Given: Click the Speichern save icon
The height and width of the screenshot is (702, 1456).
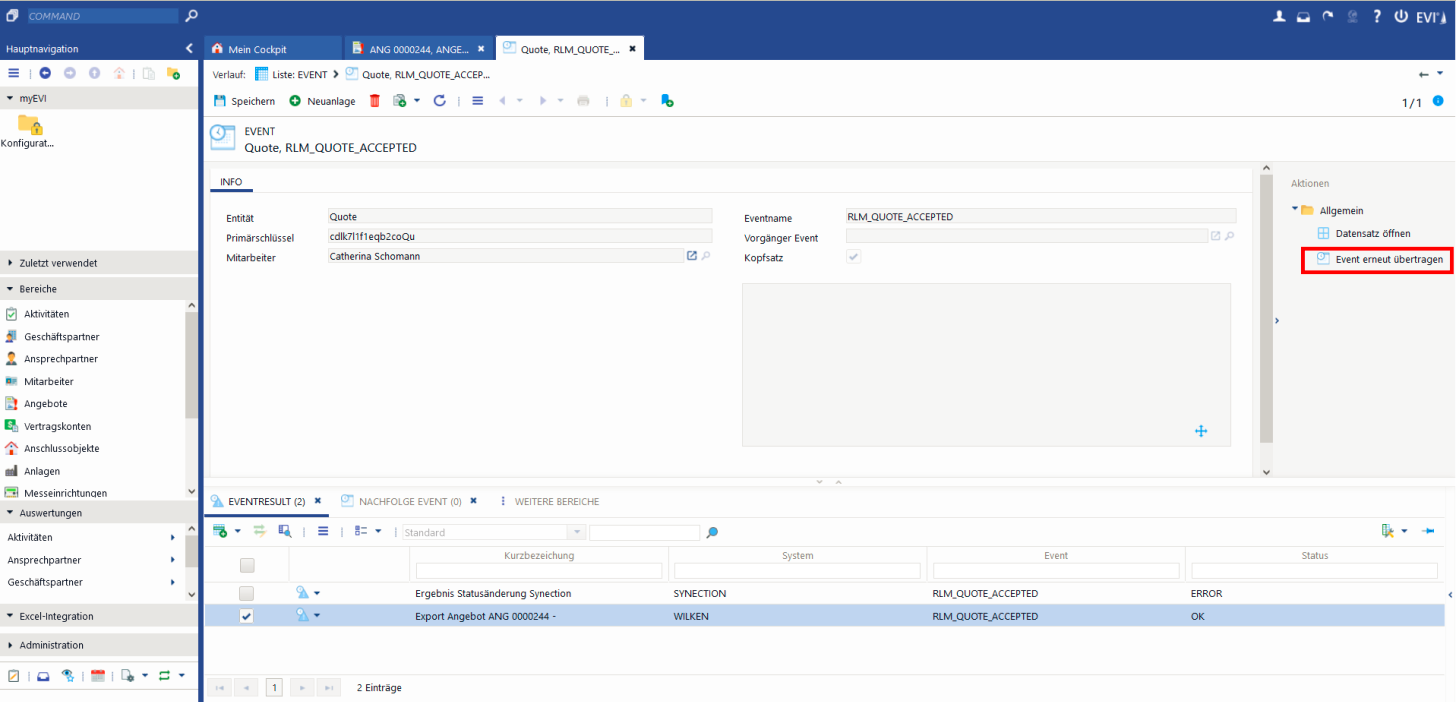Looking at the screenshot, I should (x=220, y=101).
